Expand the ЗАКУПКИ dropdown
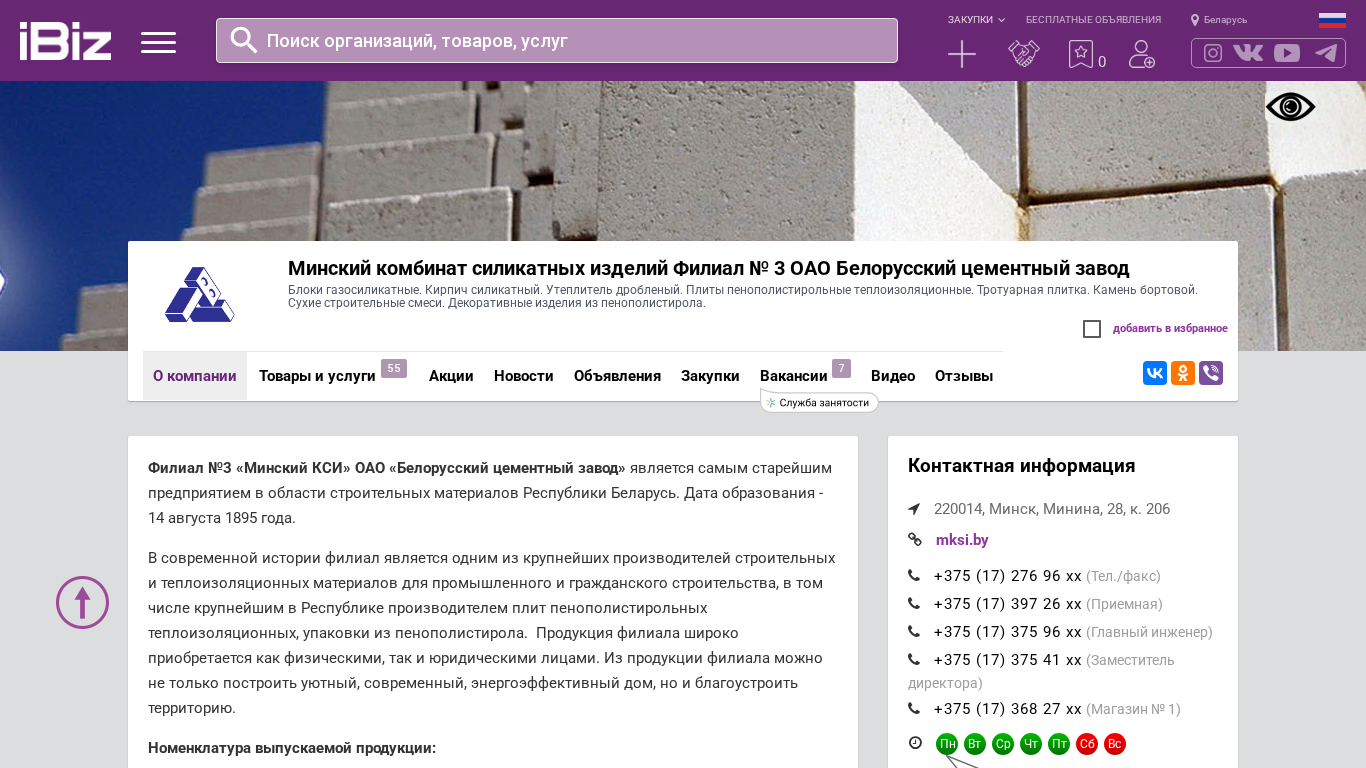The height and width of the screenshot is (768, 1366). [976, 20]
